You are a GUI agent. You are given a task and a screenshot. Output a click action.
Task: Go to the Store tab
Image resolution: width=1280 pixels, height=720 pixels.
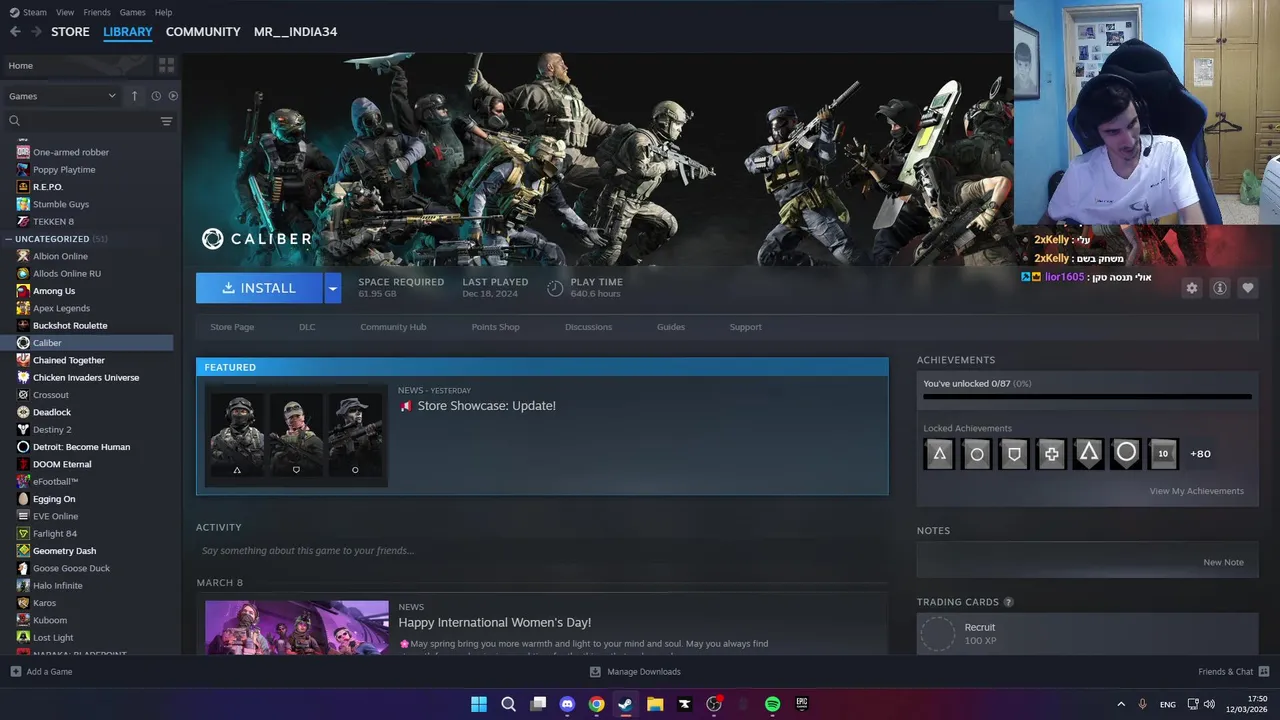tap(70, 32)
